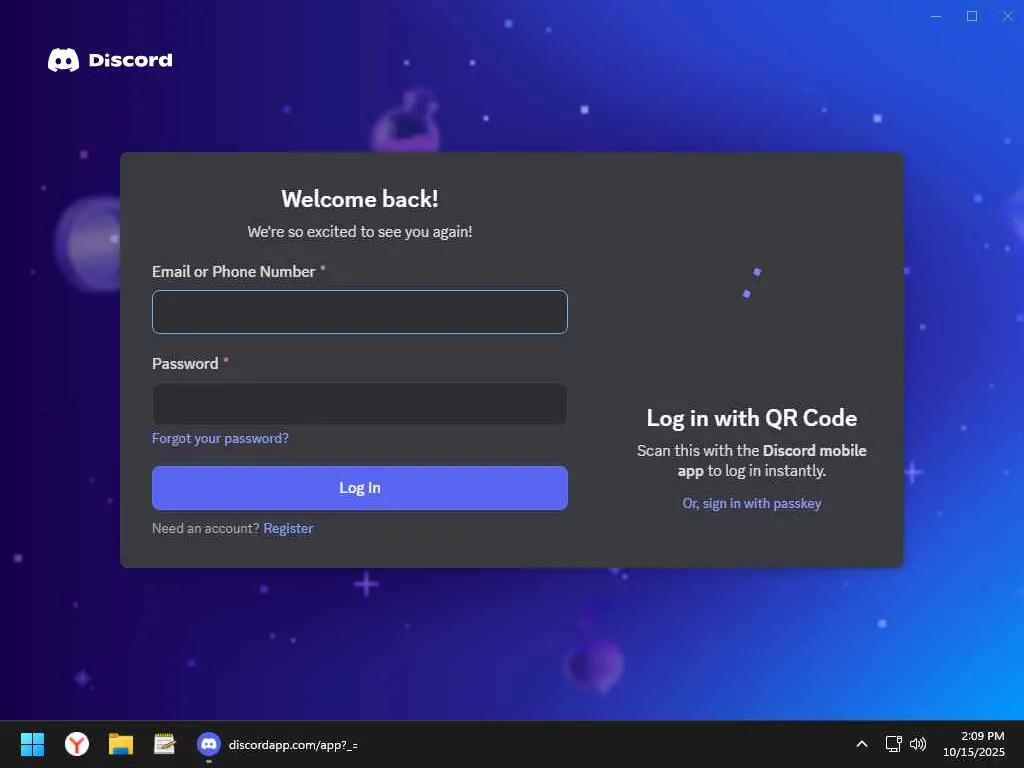
Task: Focus the Email or Phone Number field
Action: (360, 312)
